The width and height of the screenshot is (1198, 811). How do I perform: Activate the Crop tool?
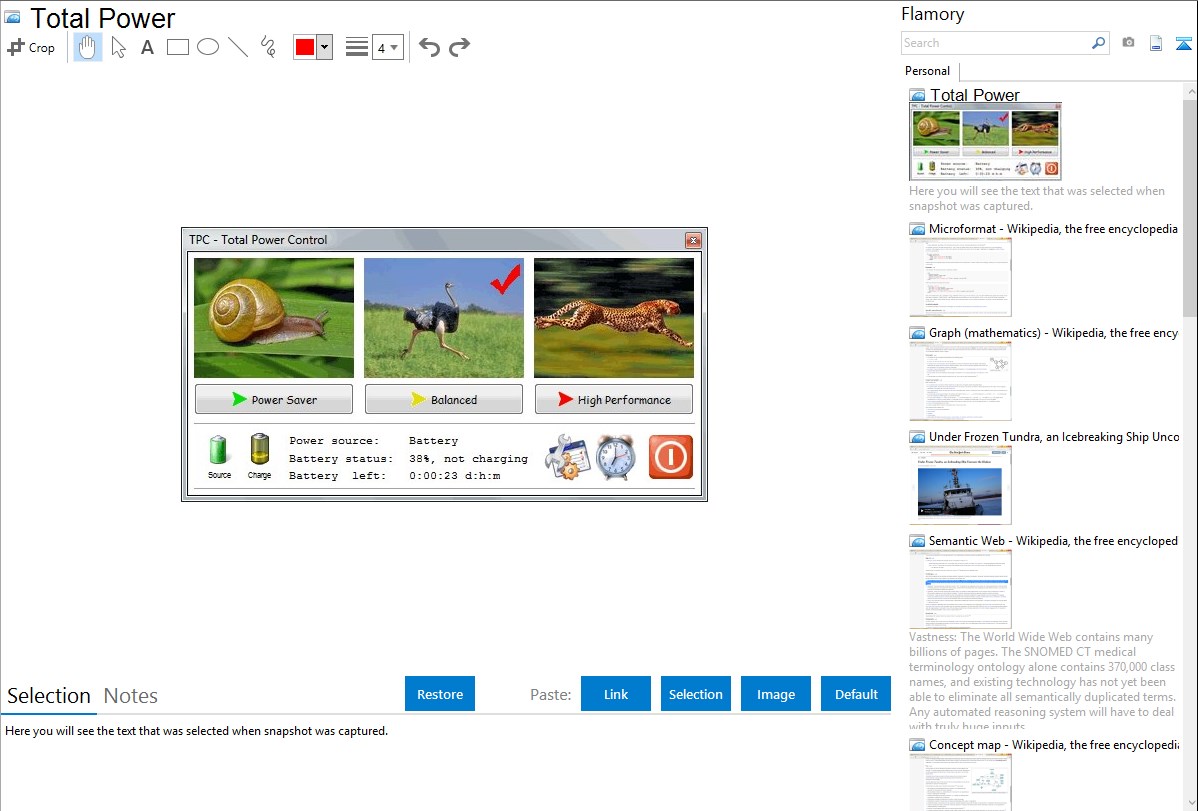point(31,47)
